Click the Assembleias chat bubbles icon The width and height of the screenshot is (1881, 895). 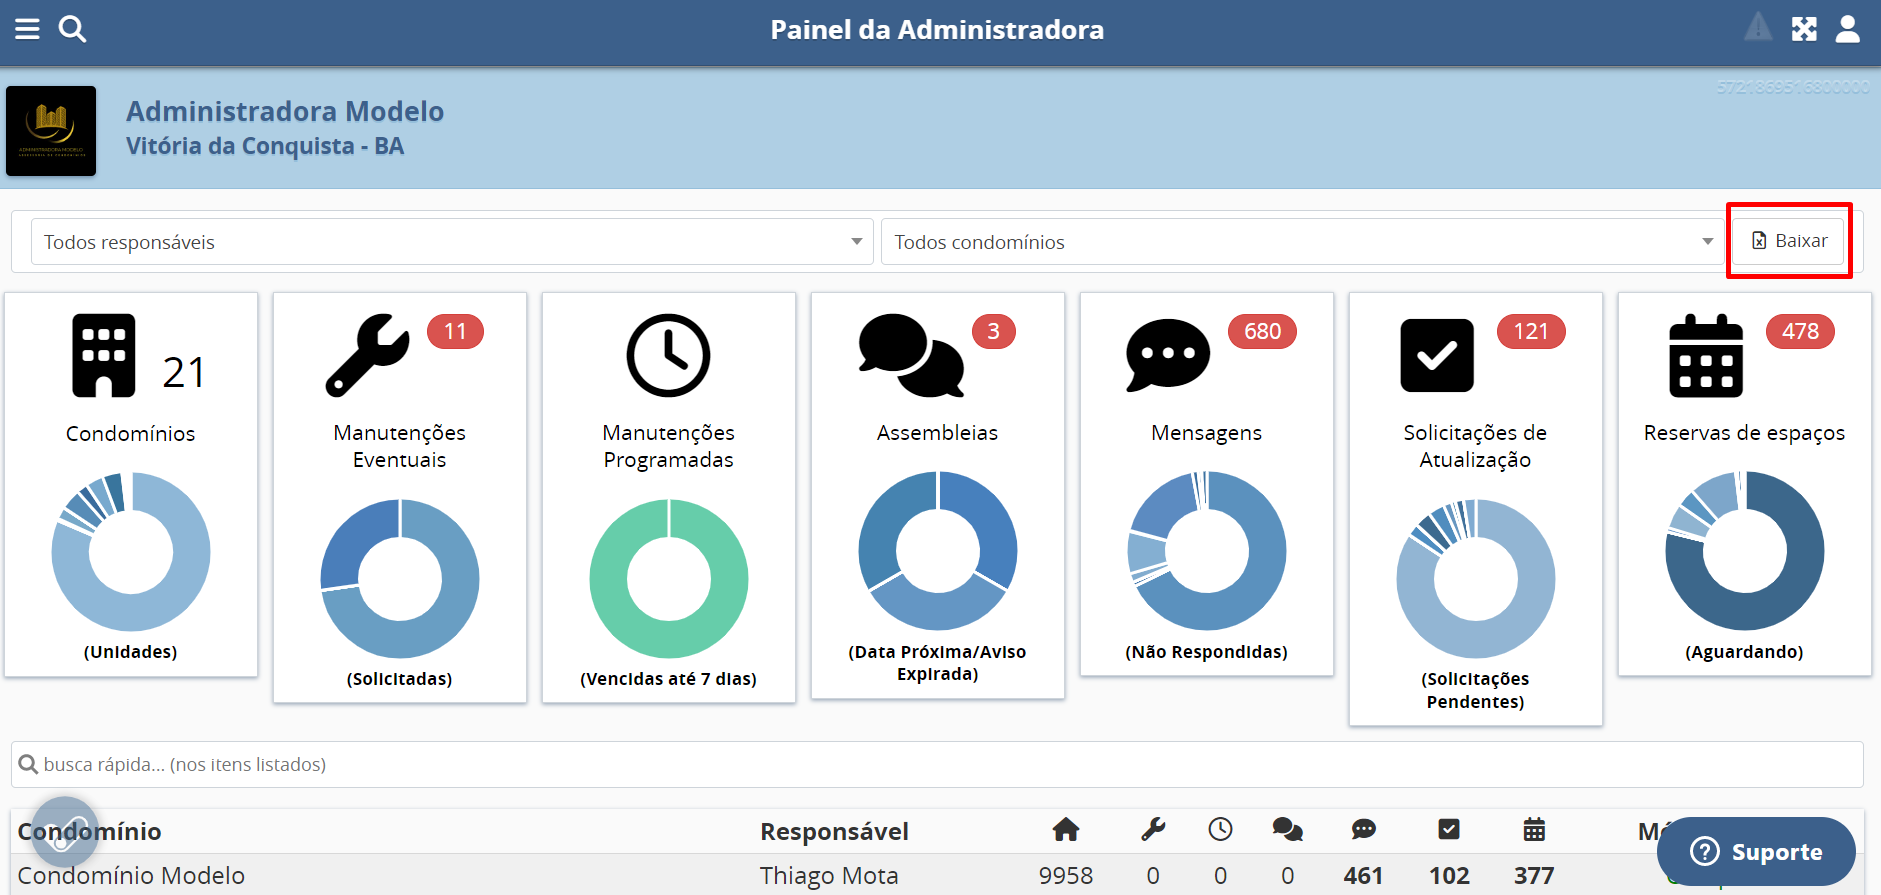pyautogui.click(x=911, y=355)
